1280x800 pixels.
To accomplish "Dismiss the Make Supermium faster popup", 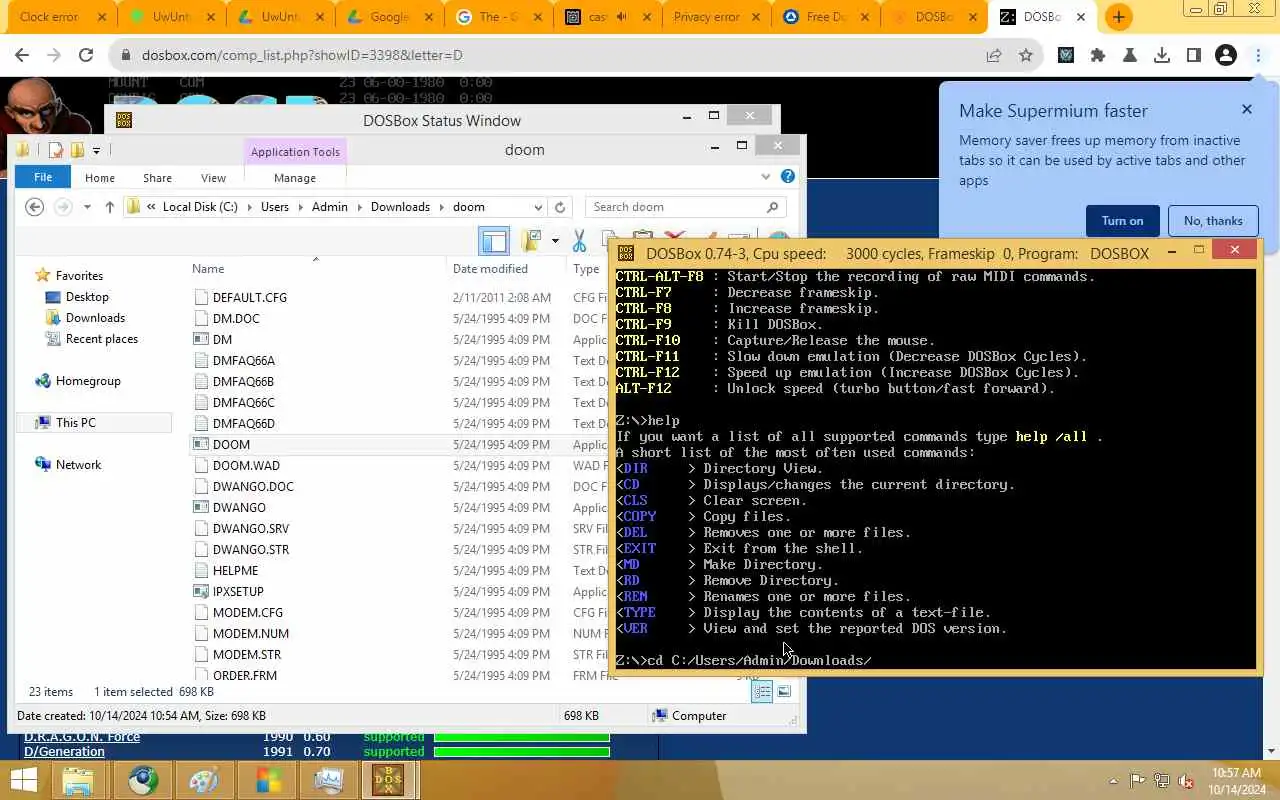I will 1247,109.
